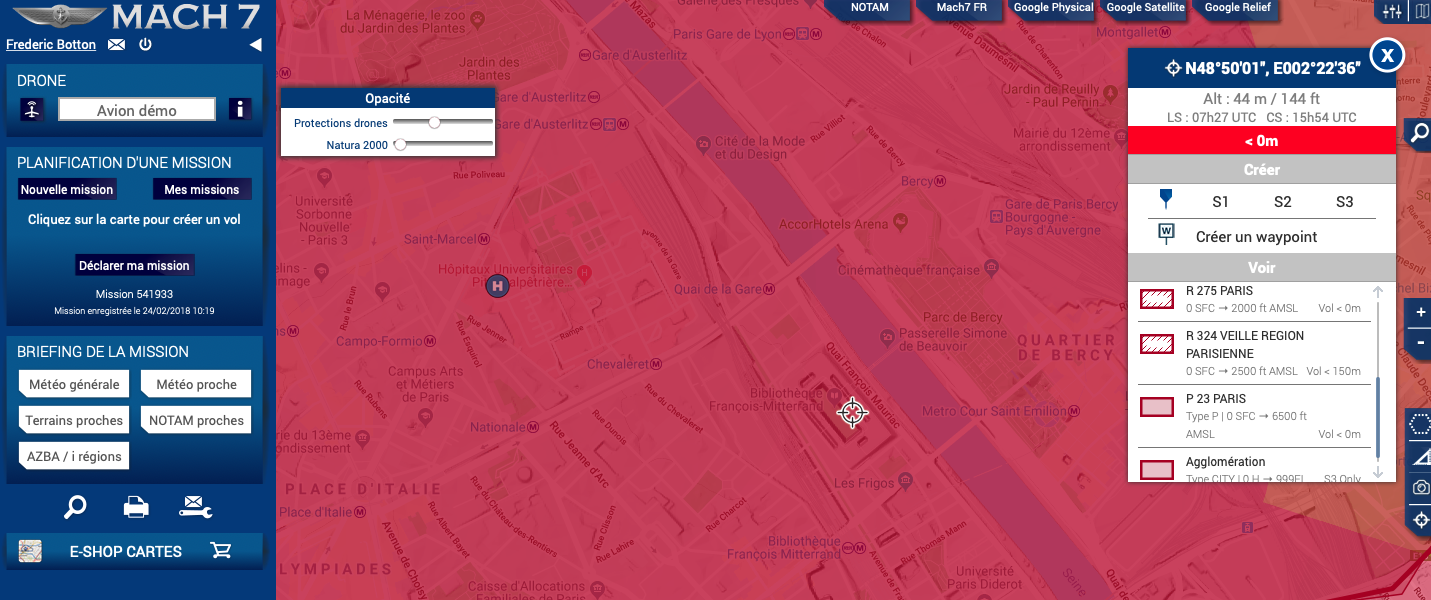Click the folded map icon at top right
The height and width of the screenshot is (600, 1431).
point(1421,12)
